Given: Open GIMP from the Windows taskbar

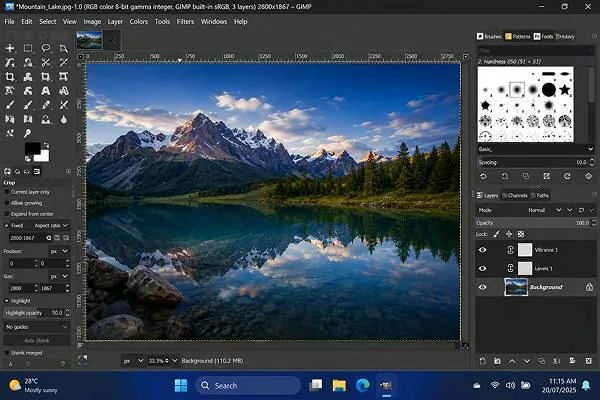Looking at the screenshot, I should click(386, 385).
